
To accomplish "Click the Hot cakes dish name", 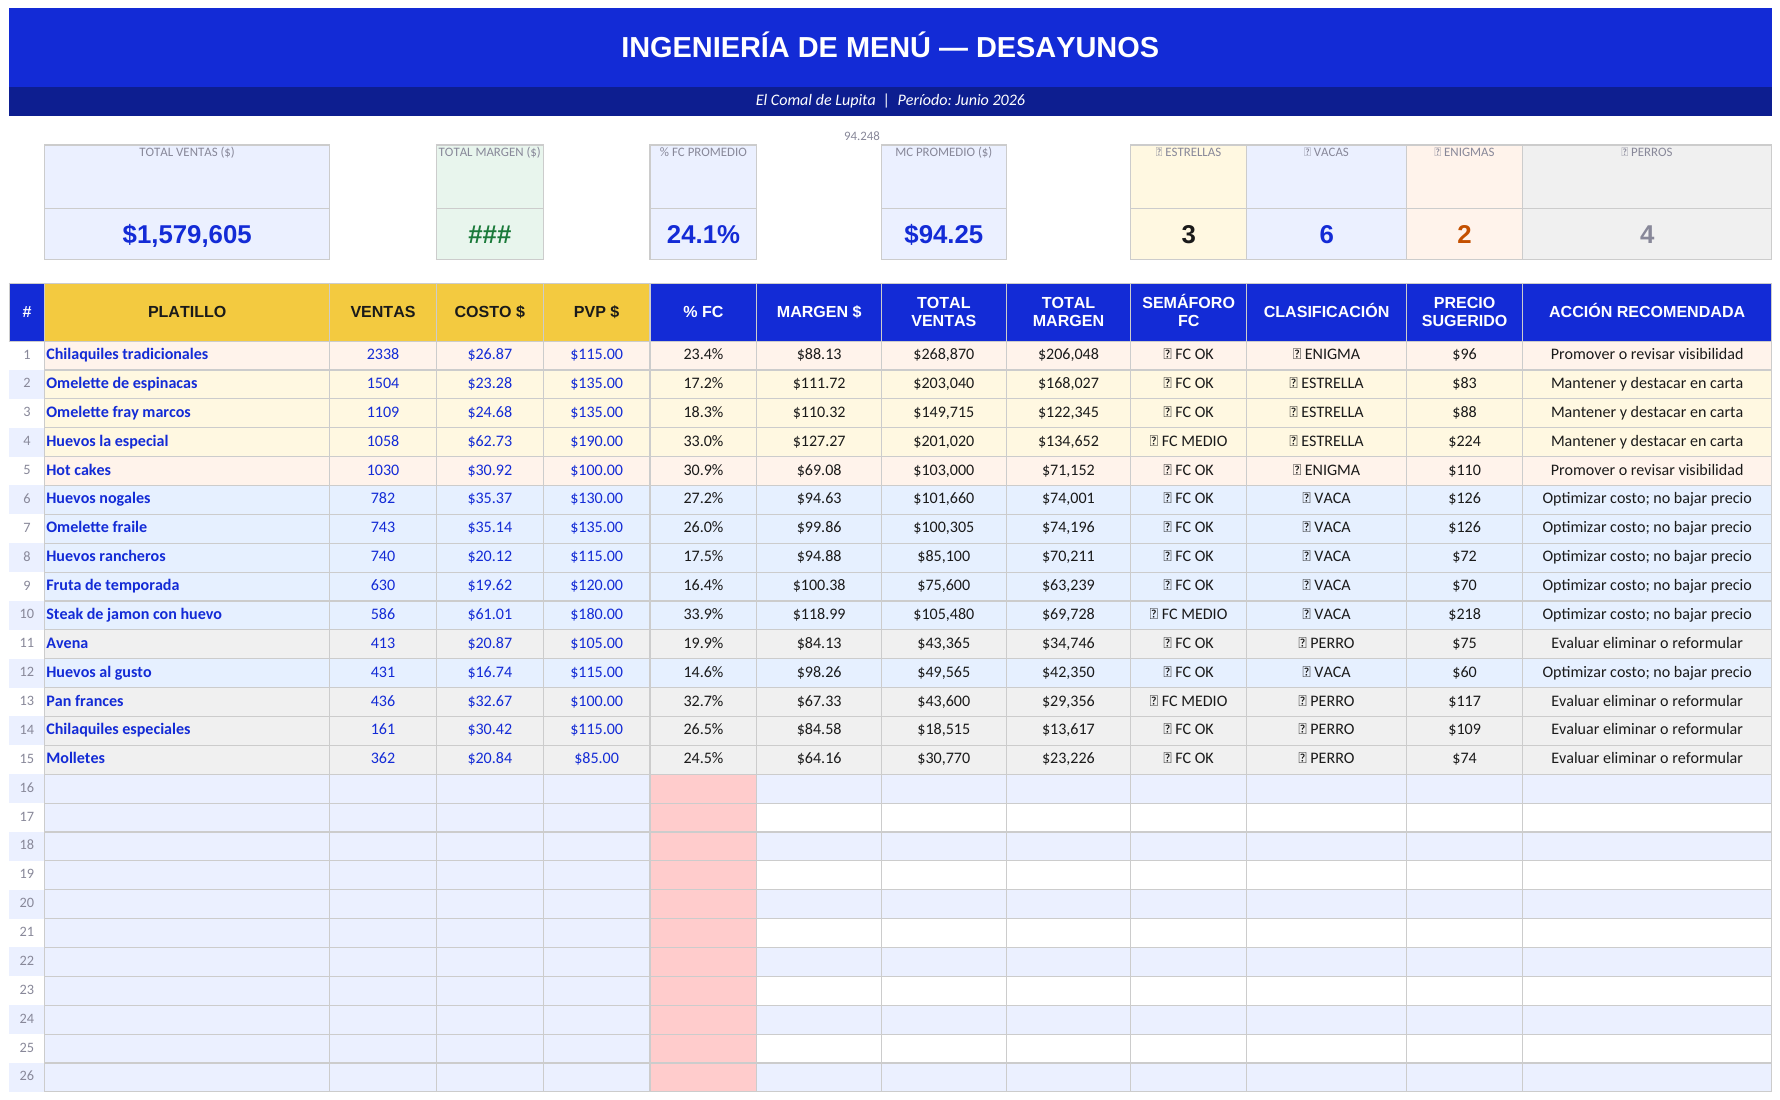I will (78, 470).
